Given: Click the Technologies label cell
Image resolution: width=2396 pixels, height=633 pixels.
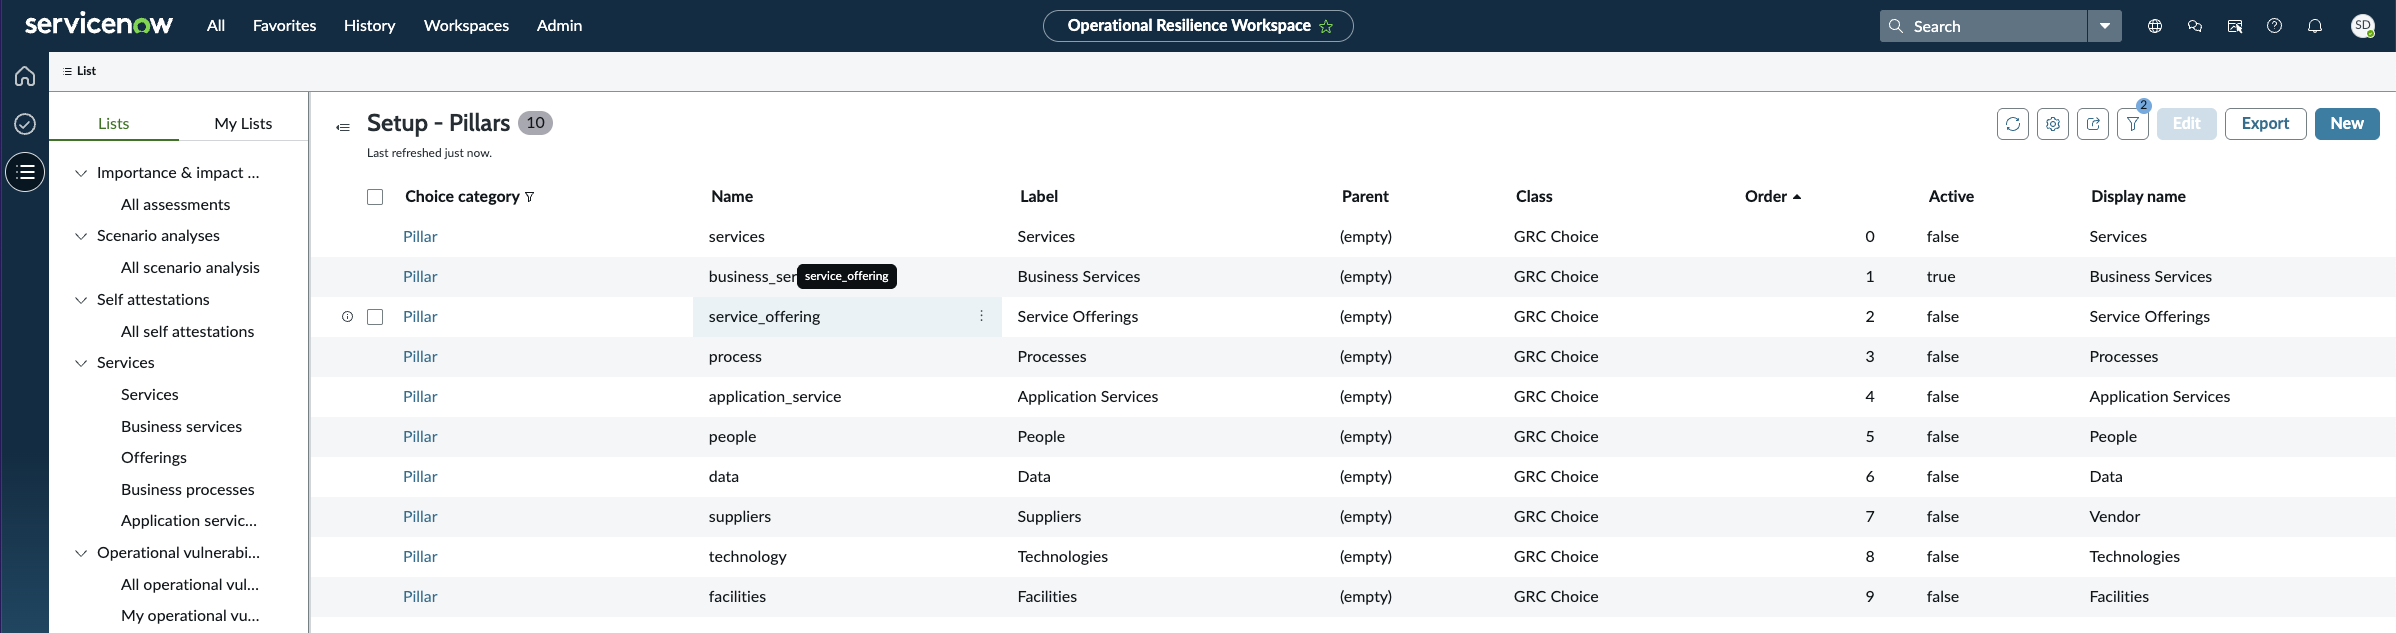Looking at the screenshot, I should click(x=1062, y=557).
